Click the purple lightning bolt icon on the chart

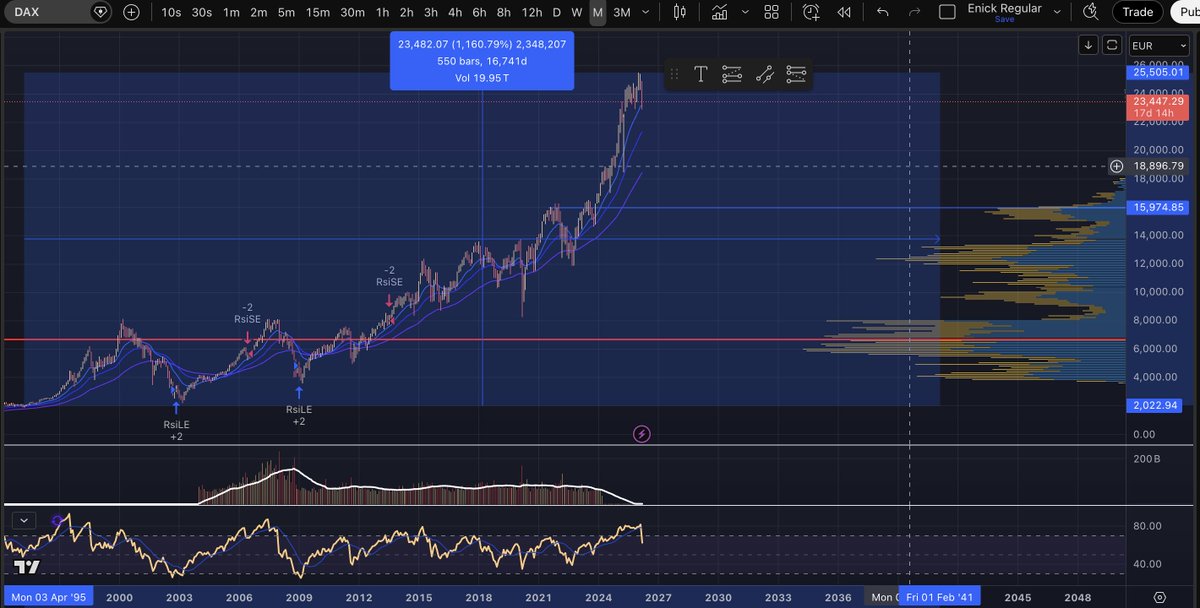click(x=642, y=434)
